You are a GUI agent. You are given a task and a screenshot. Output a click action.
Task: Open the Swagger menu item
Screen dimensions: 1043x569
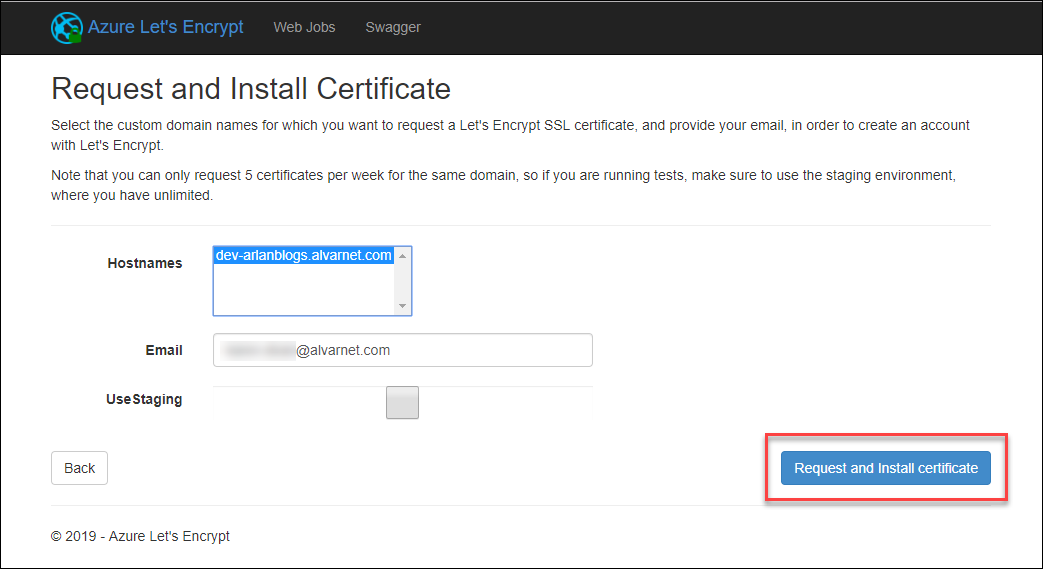click(x=393, y=27)
